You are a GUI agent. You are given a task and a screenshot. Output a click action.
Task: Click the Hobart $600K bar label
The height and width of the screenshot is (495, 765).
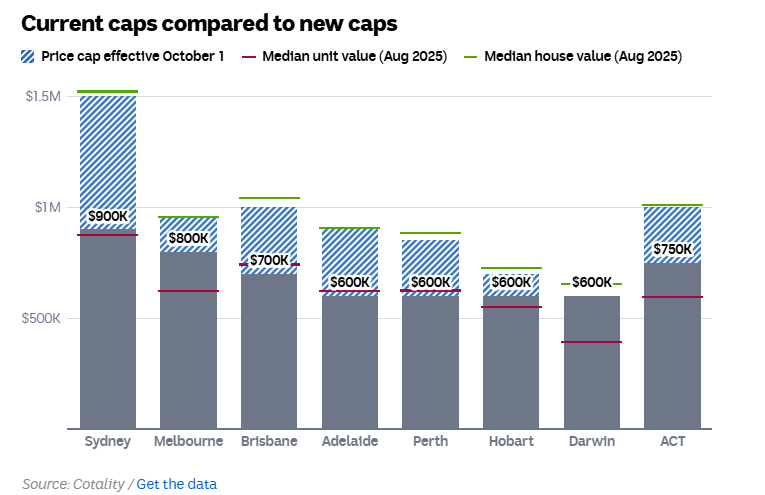tap(511, 282)
